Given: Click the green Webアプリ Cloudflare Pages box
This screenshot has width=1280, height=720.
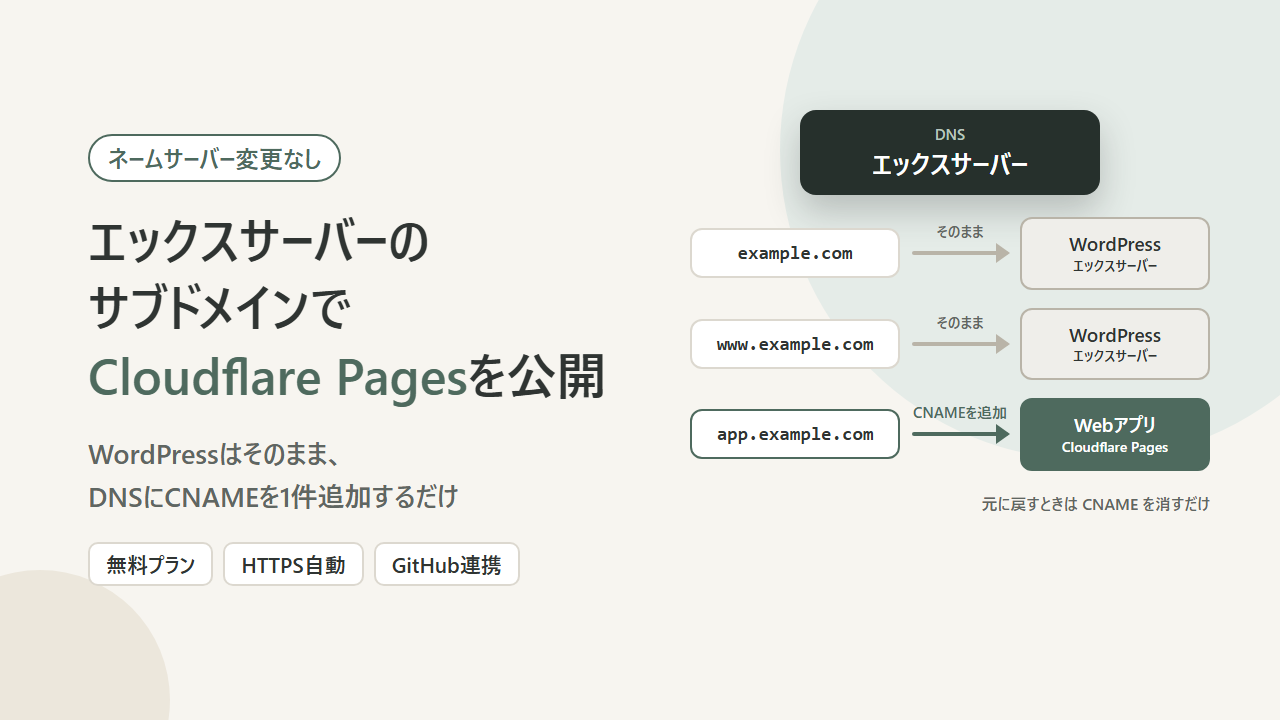Looking at the screenshot, I should 1115,434.
